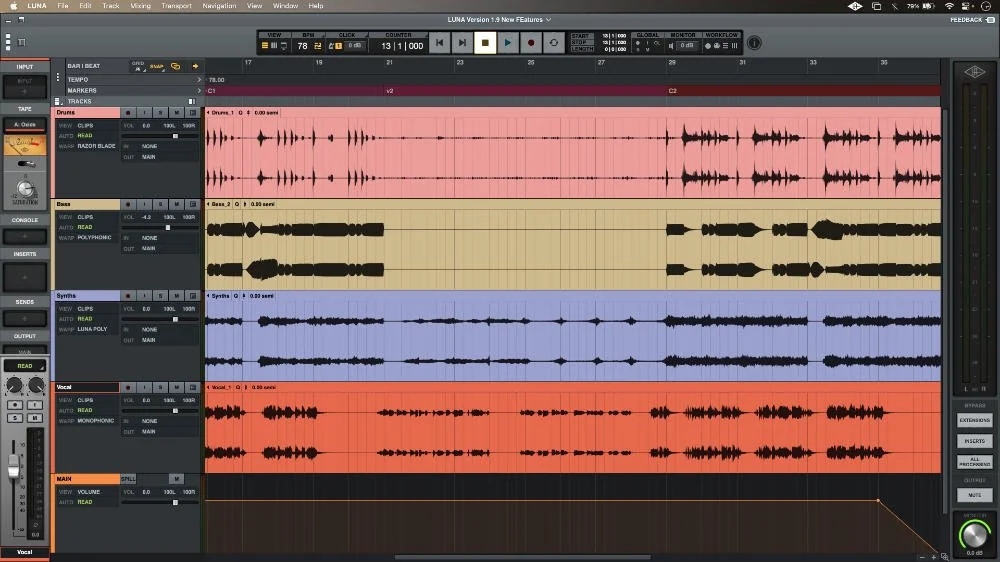Toggle the Loop cycle button
1000x562 pixels.
pyautogui.click(x=554, y=43)
